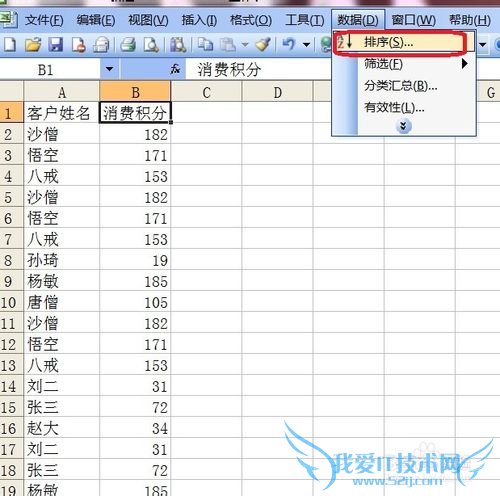
Task: Expand the full Data menu with double chevron
Action: click(404, 126)
